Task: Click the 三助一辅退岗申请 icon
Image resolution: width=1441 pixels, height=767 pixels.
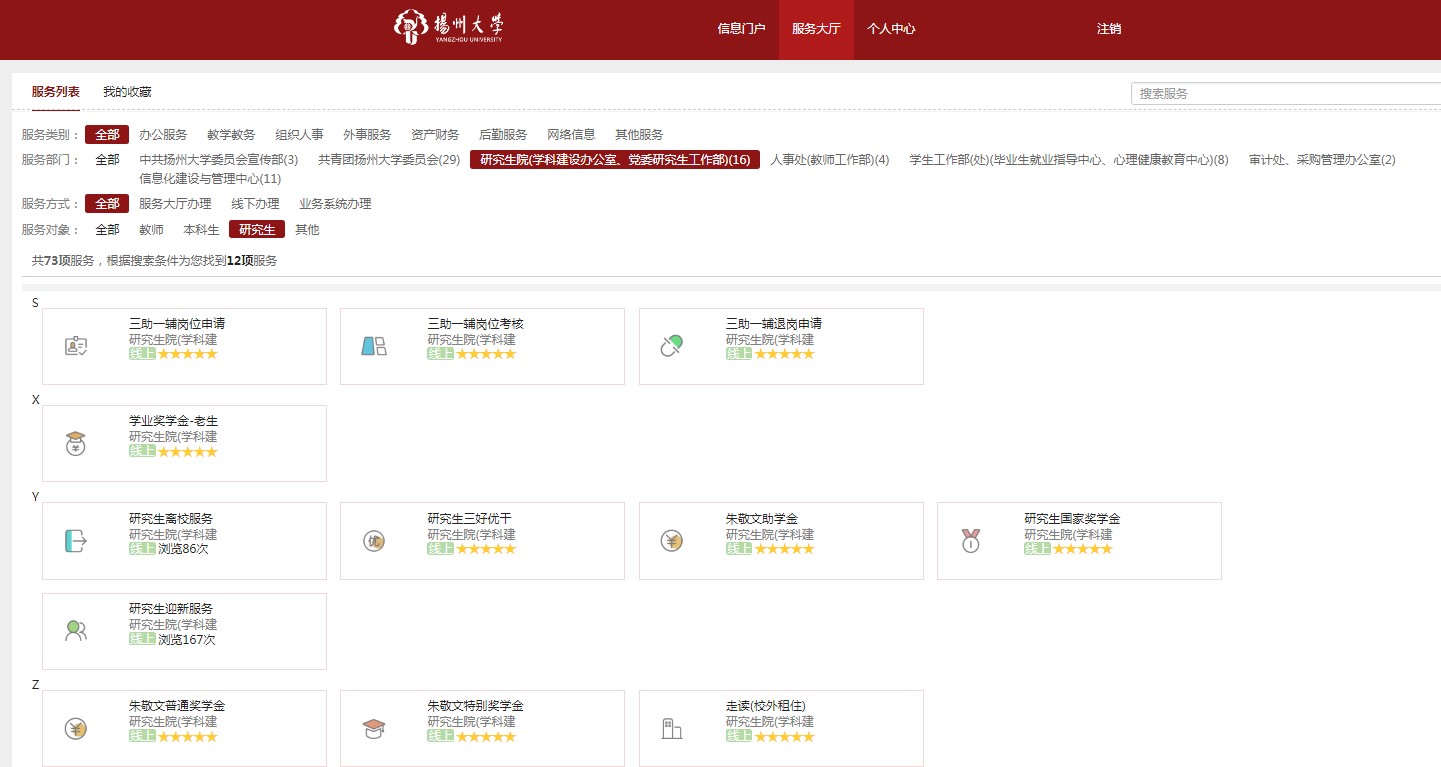Action: point(671,346)
